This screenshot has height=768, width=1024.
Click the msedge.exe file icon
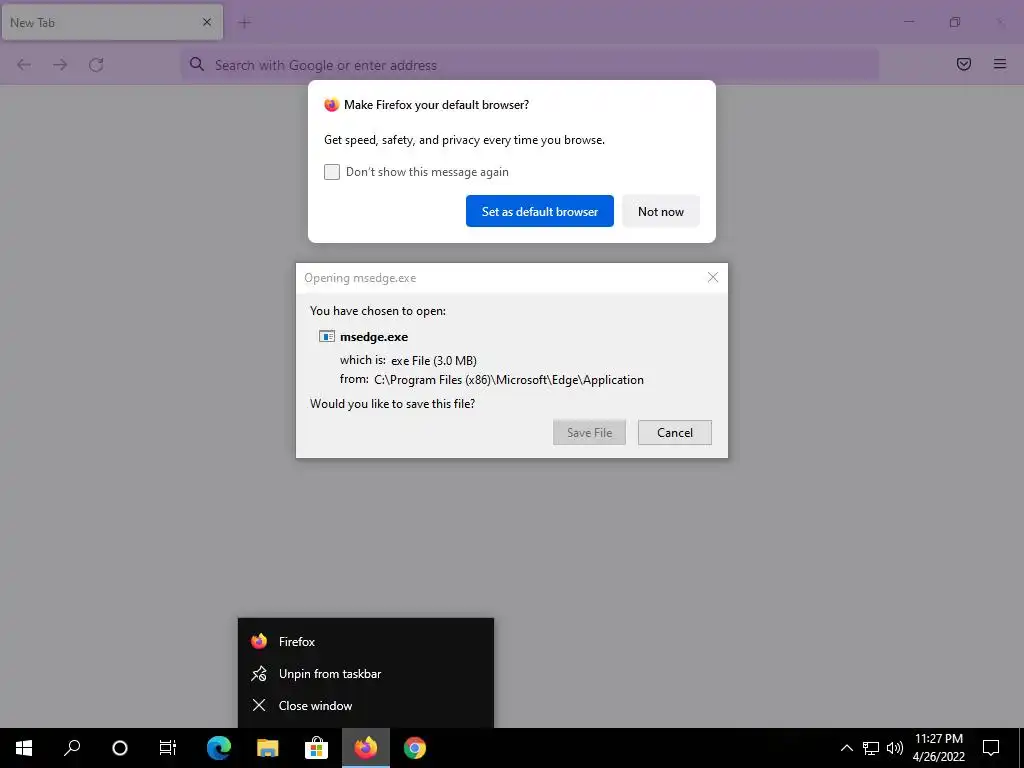click(x=327, y=337)
